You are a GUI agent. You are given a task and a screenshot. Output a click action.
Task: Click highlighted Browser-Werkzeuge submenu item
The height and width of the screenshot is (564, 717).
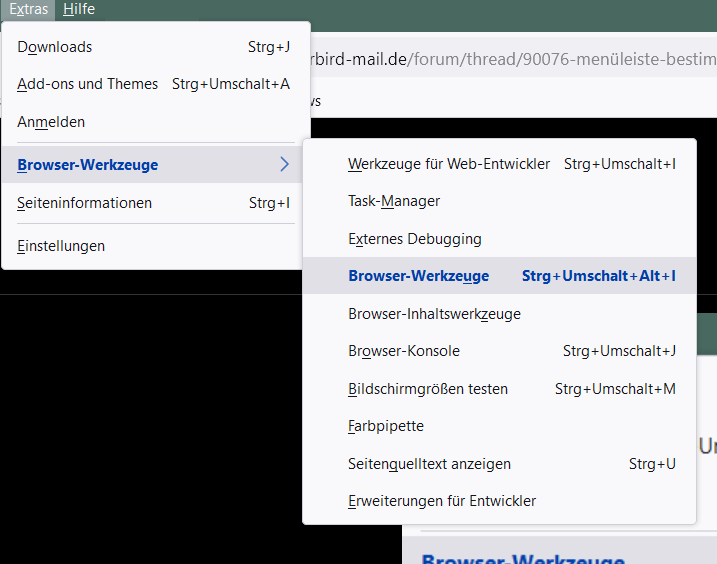click(419, 276)
